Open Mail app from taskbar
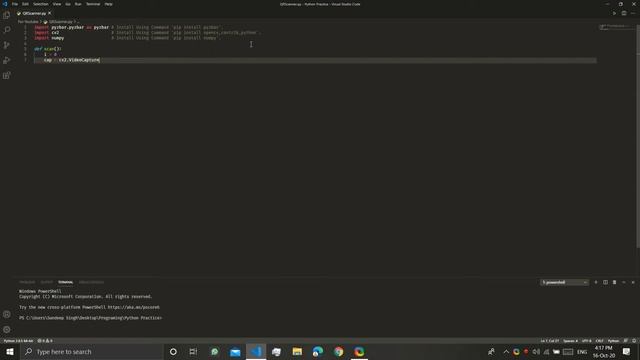 coord(235,351)
